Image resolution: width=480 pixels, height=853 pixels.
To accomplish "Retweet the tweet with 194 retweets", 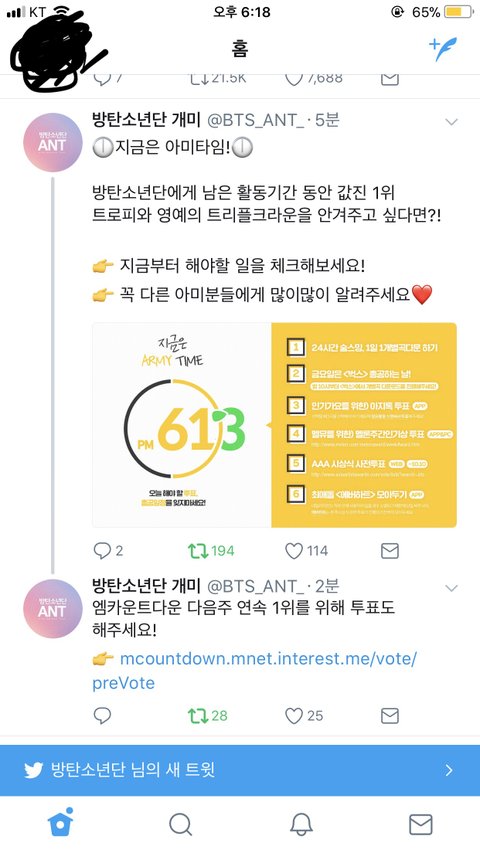I will coord(198,551).
